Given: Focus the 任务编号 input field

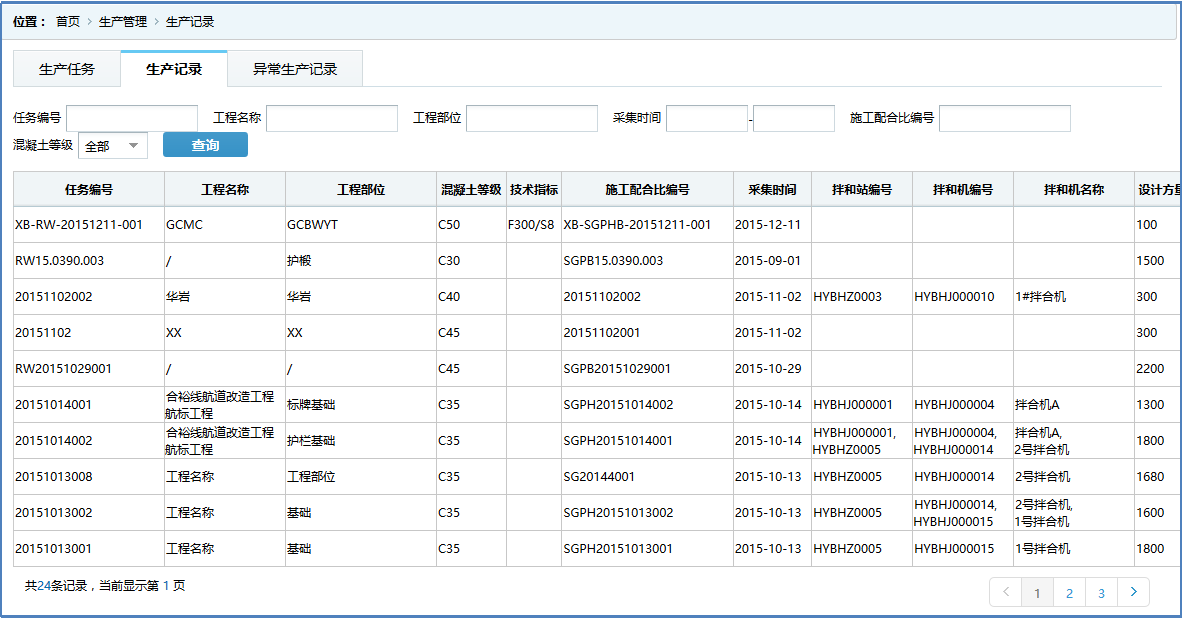Looking at the screenshot, I should coord(132,118).
